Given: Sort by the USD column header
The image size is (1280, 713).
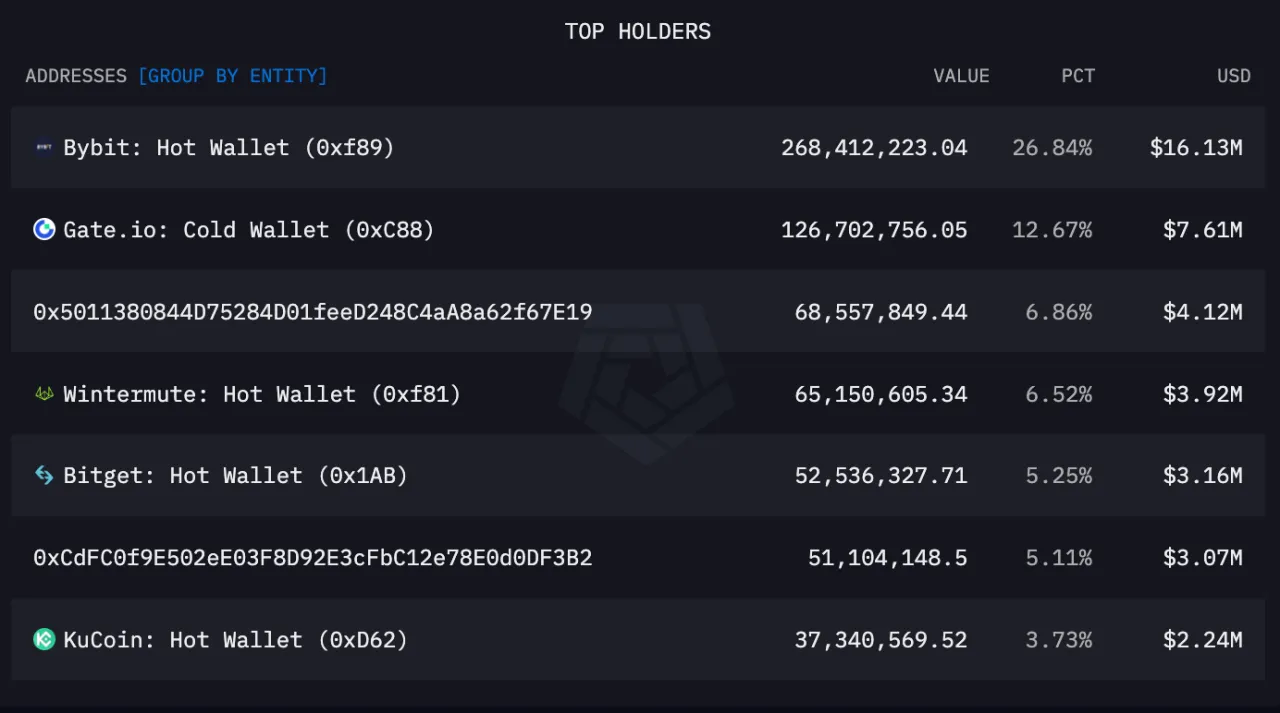Looking at the screenshot, I should pyautogui.click(x=1233, y=76).
